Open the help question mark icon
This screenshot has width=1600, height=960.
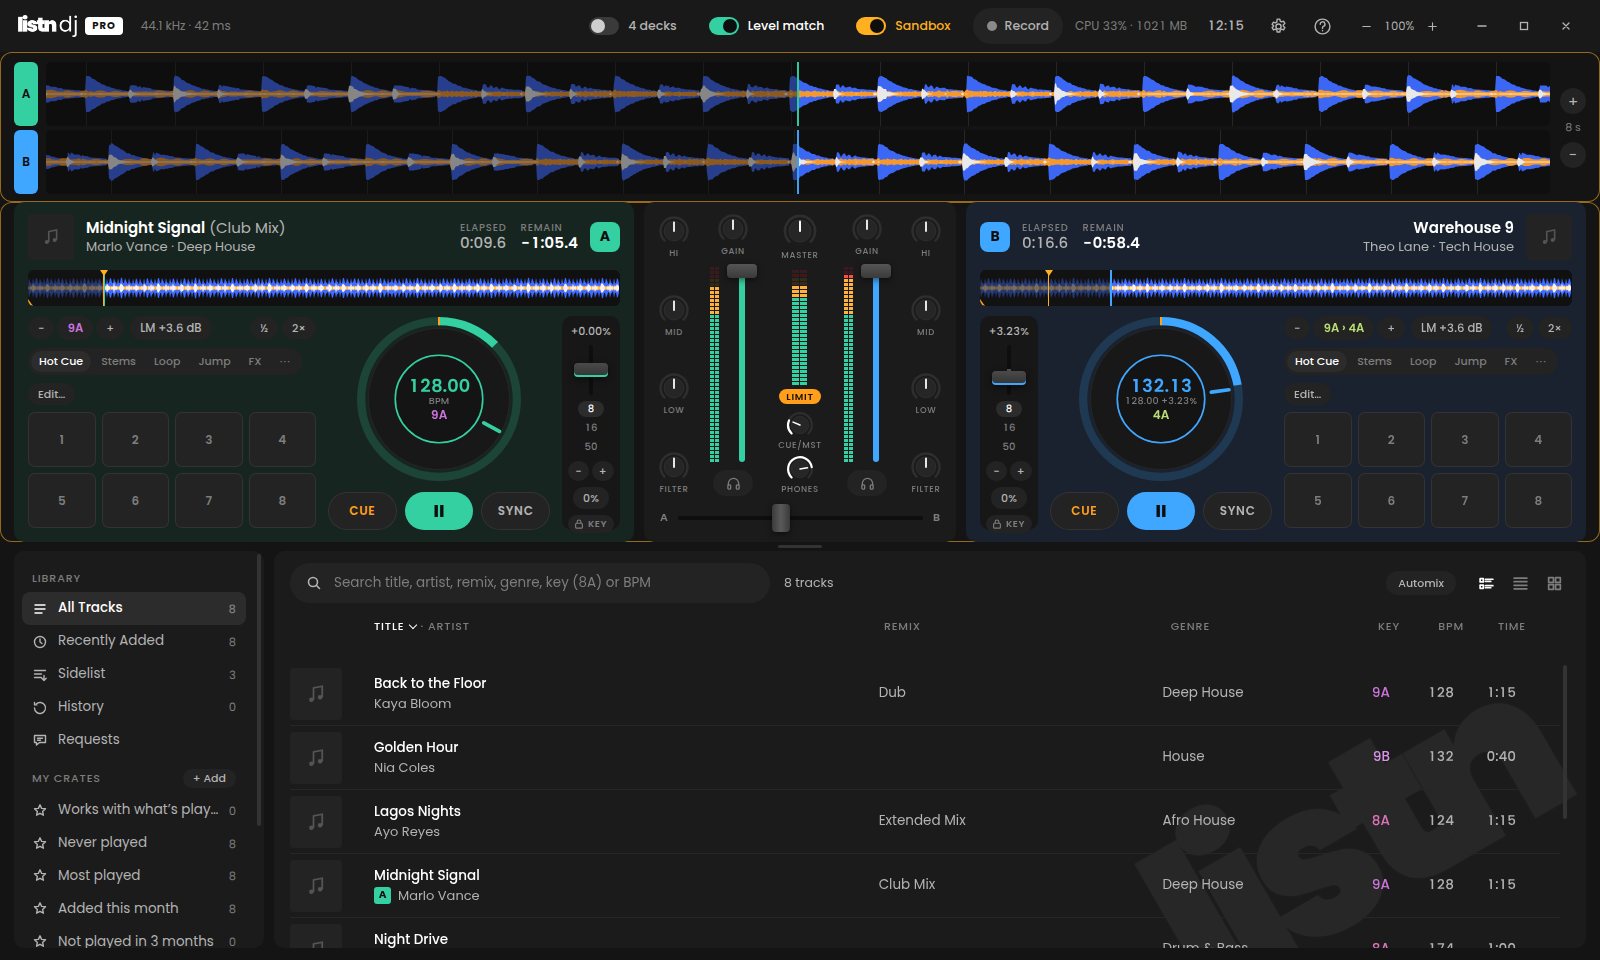pos(1322,26)
